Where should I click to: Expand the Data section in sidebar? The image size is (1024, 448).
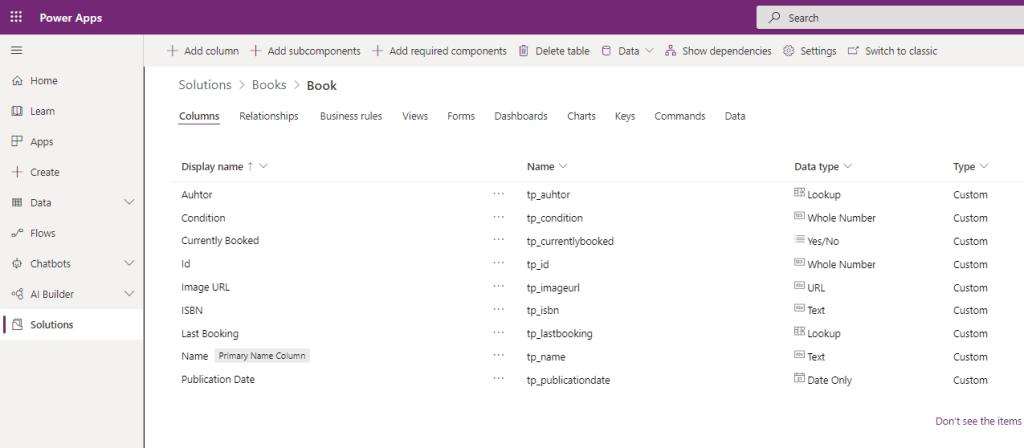(x=128, y=203)
